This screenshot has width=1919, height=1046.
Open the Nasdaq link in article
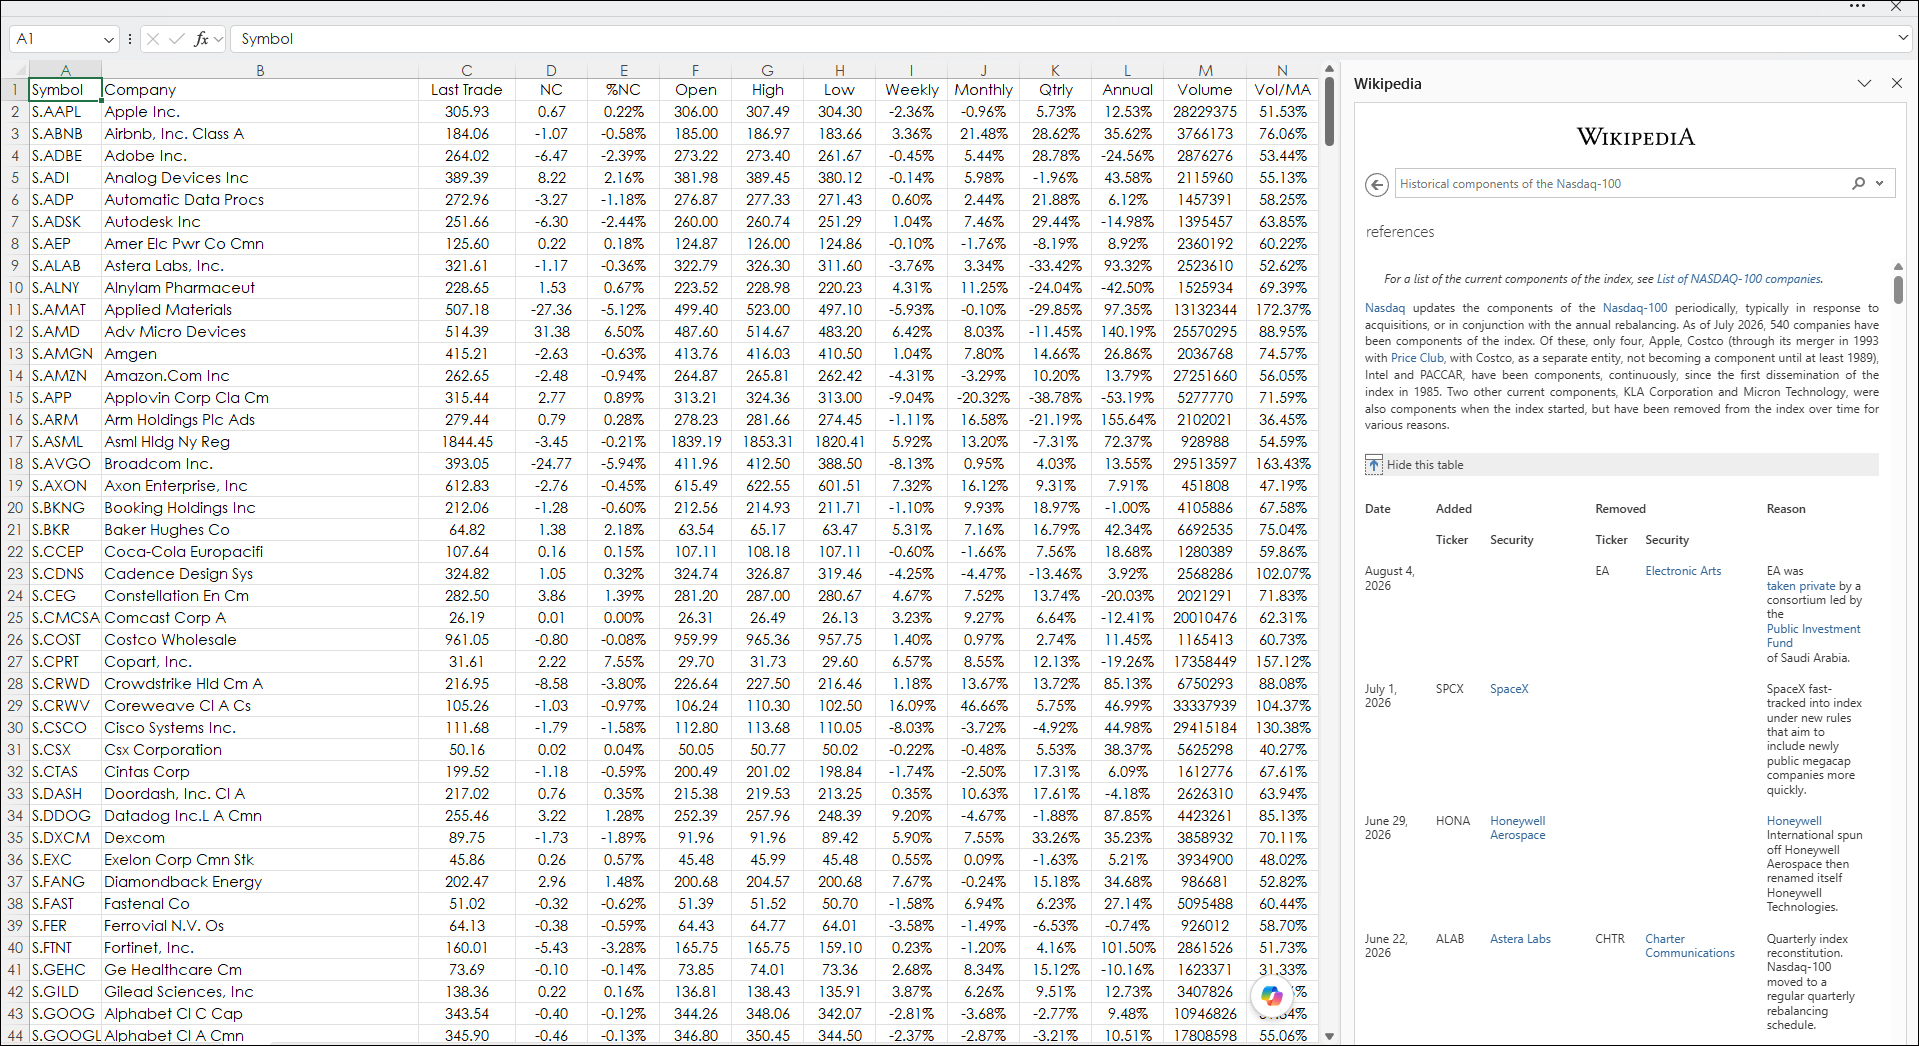pos(1385,308)
